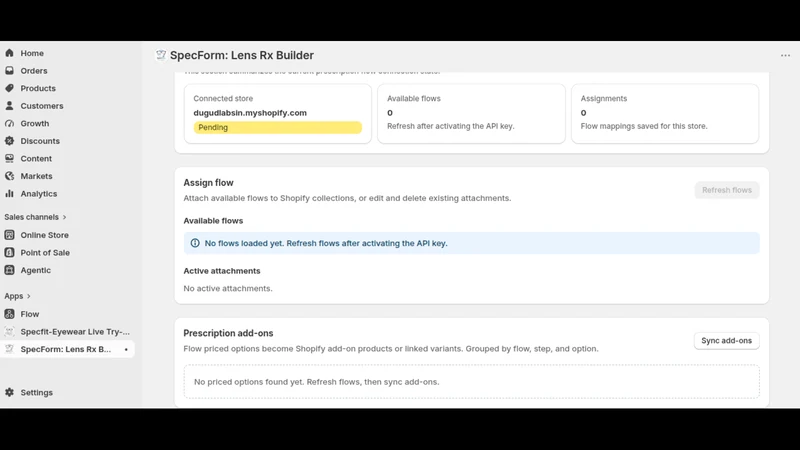This screenshot has height=450, width=800.
Task: Expand the Sales channels section chevron
Action: pos(64,217)
